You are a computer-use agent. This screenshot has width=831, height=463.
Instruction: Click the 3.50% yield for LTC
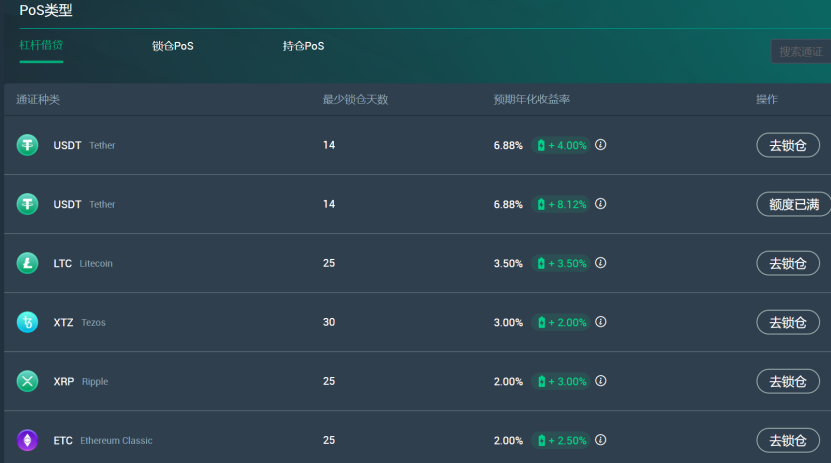[508, 263]
